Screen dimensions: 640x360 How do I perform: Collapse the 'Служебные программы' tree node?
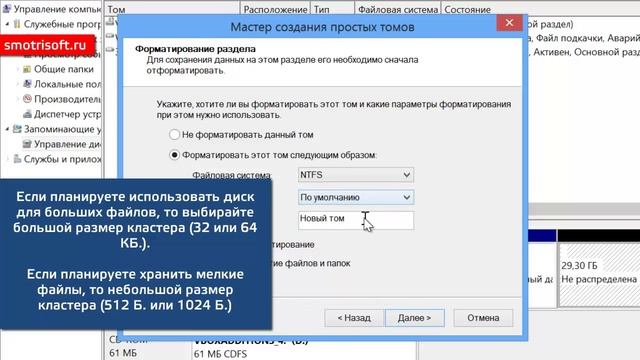click(x=7, y=24)
